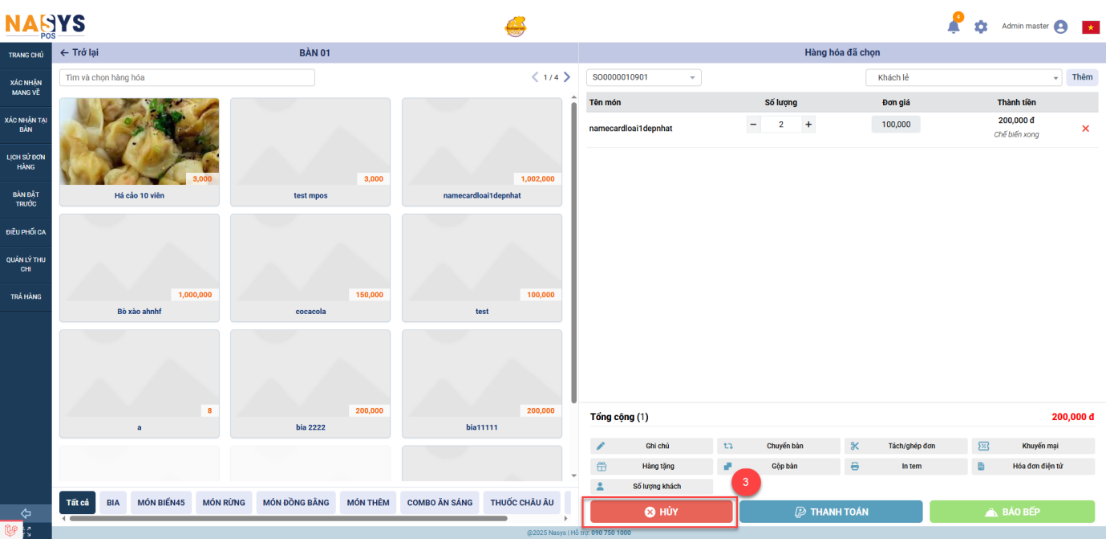Toggle fullscreen with the expand icon

[26, 531]
